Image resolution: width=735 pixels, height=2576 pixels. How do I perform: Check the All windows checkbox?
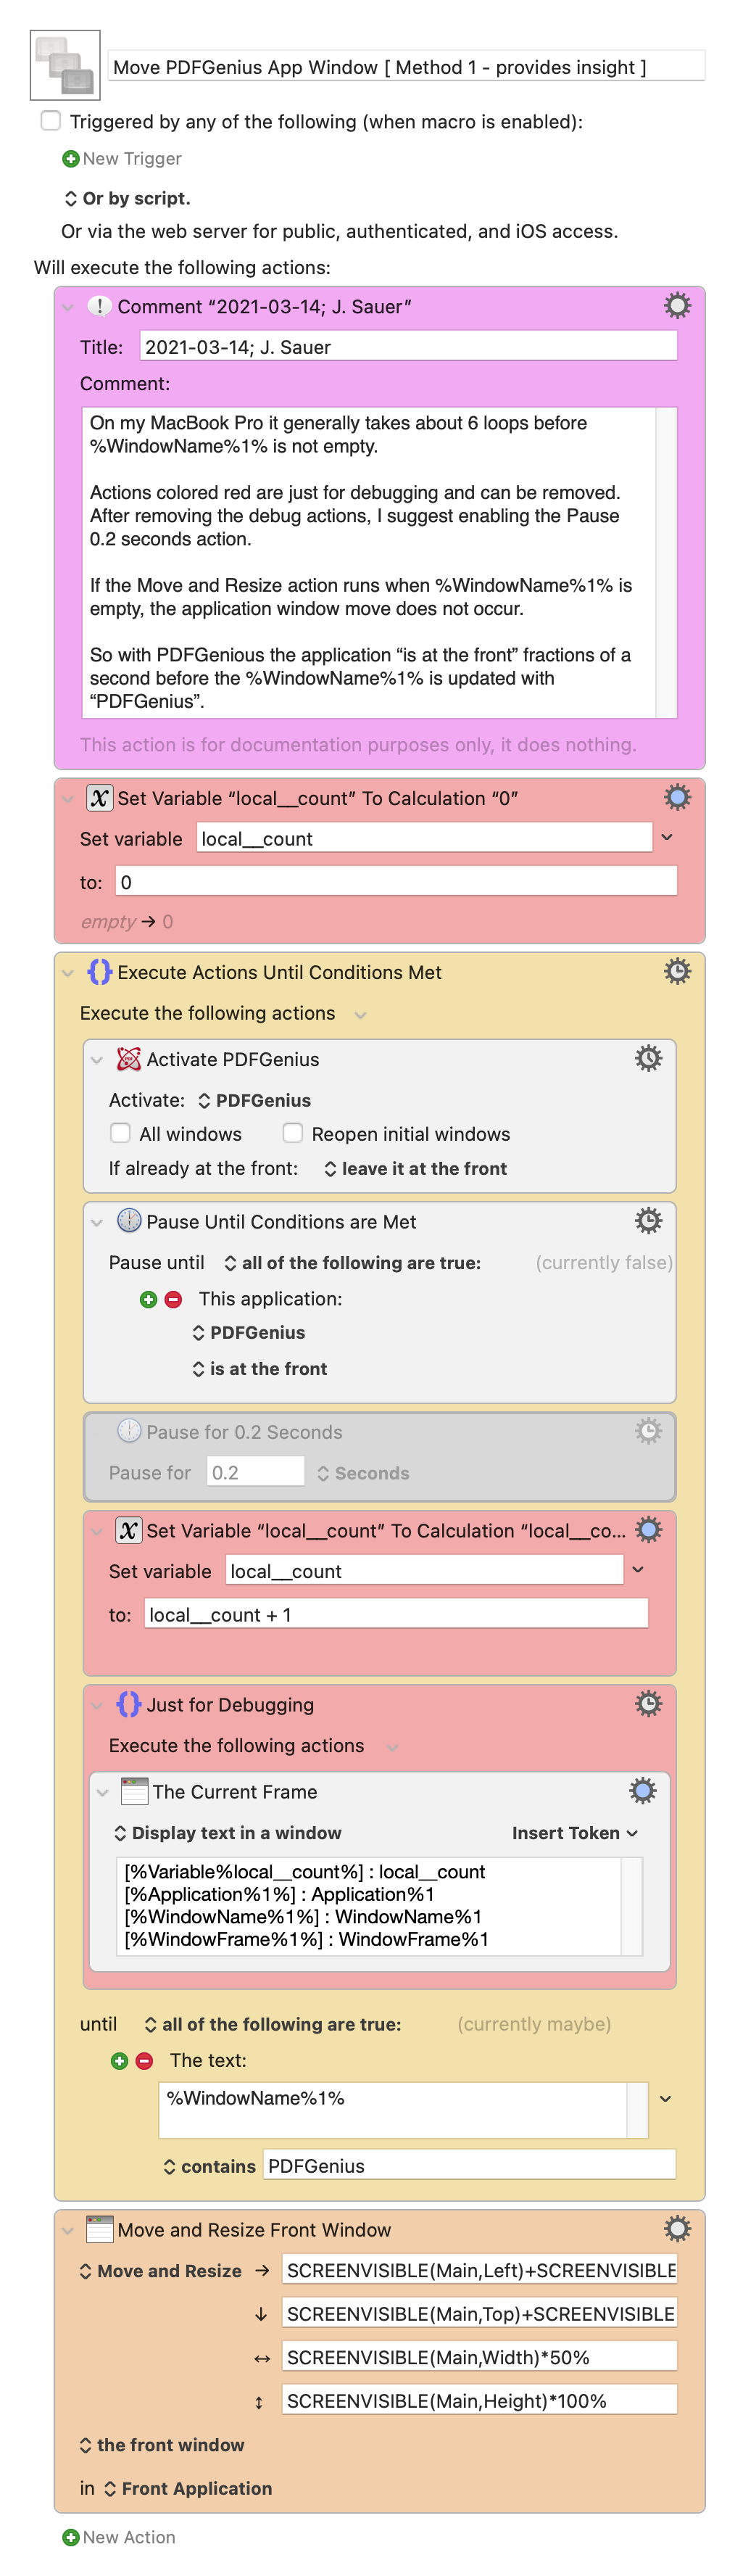[120, 1133]
